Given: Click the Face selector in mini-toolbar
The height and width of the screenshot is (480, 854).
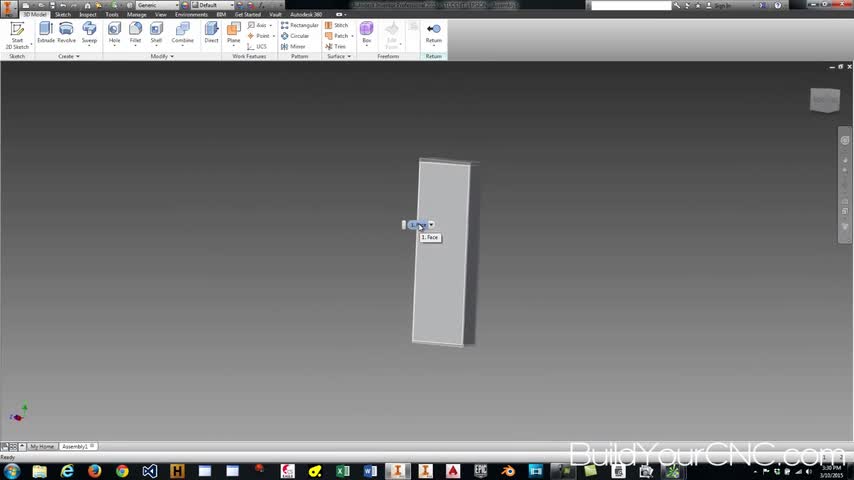Looking at the screenshot, I should point(417,224).
